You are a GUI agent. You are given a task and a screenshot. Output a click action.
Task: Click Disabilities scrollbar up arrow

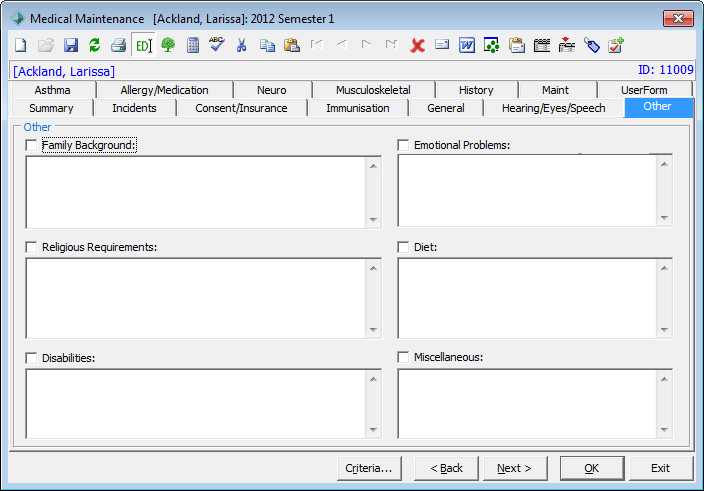click(374, 379)
